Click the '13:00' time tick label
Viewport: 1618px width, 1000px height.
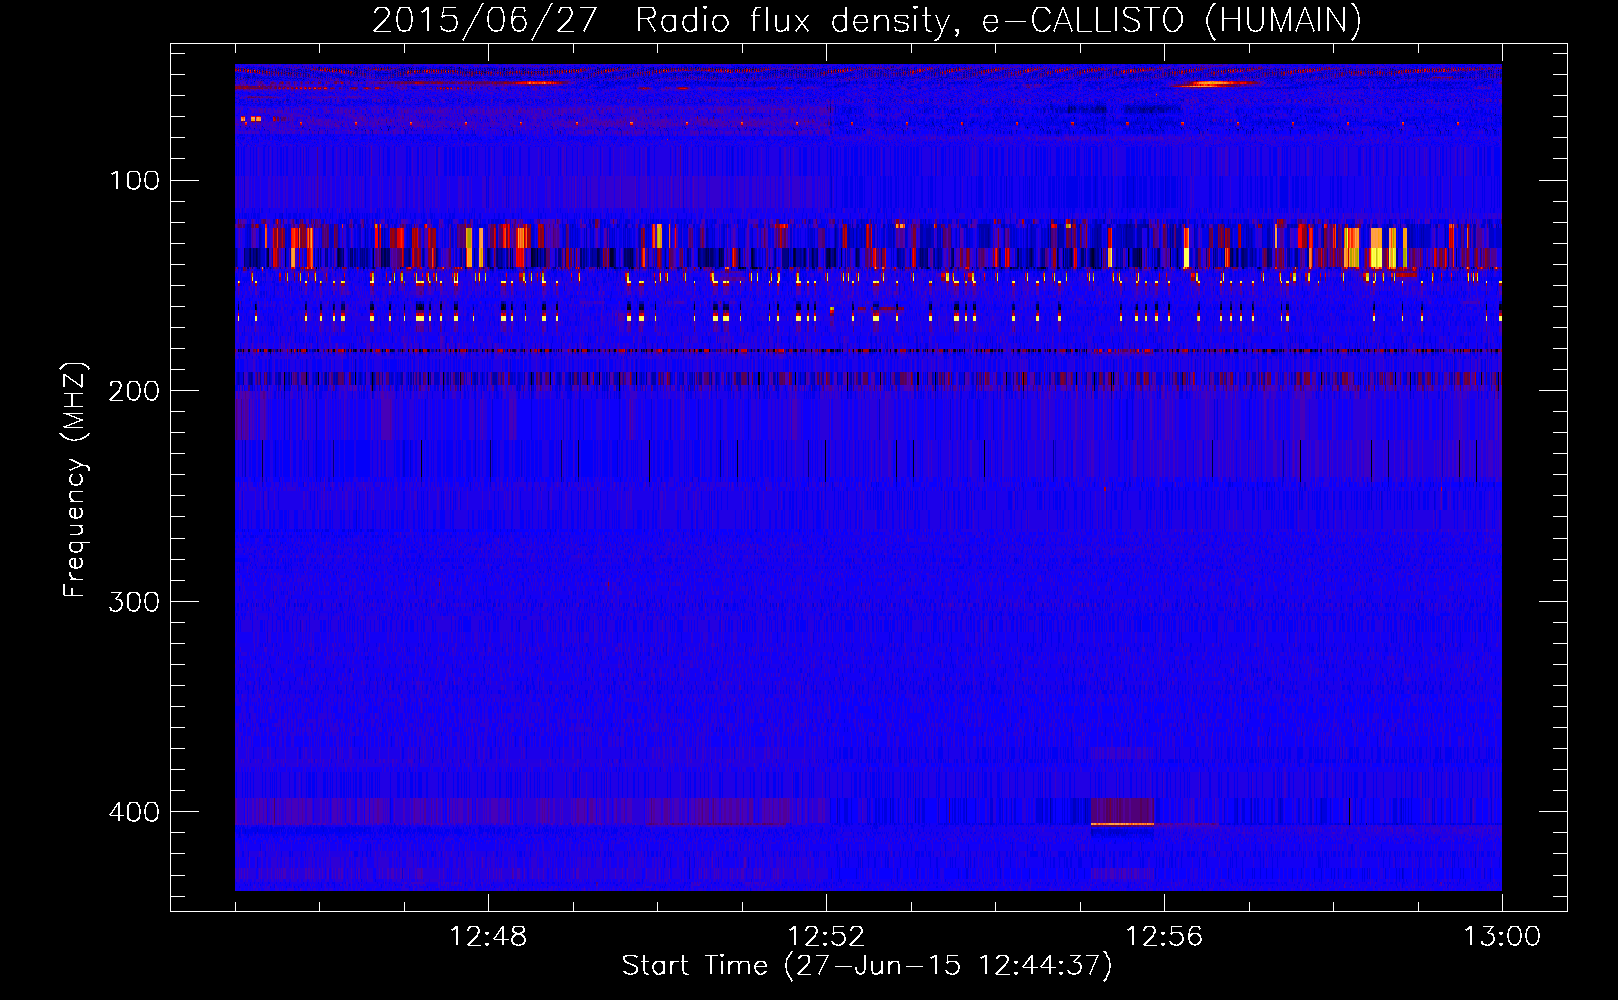[x=1502, y=937]
